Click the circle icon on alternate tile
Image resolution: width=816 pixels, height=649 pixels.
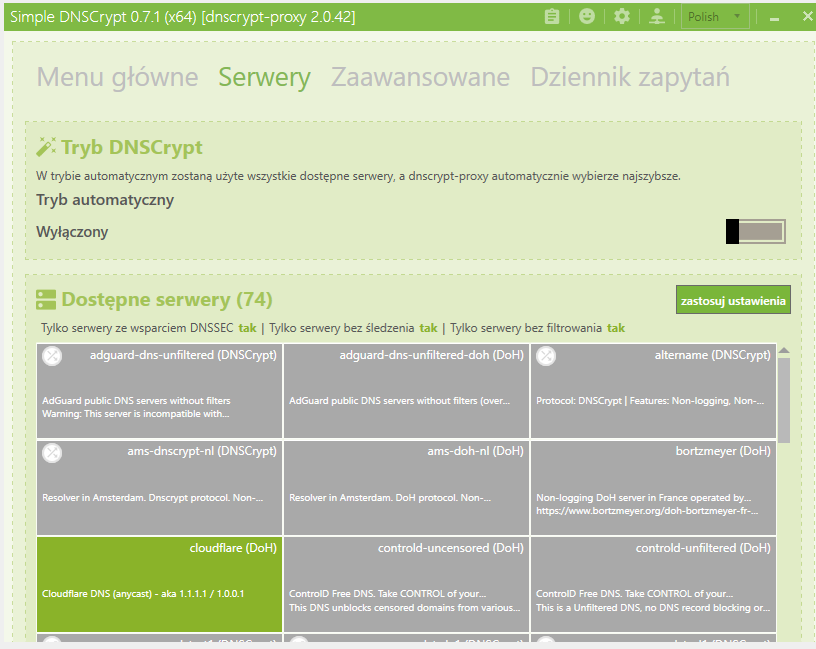tap(546, 356)
